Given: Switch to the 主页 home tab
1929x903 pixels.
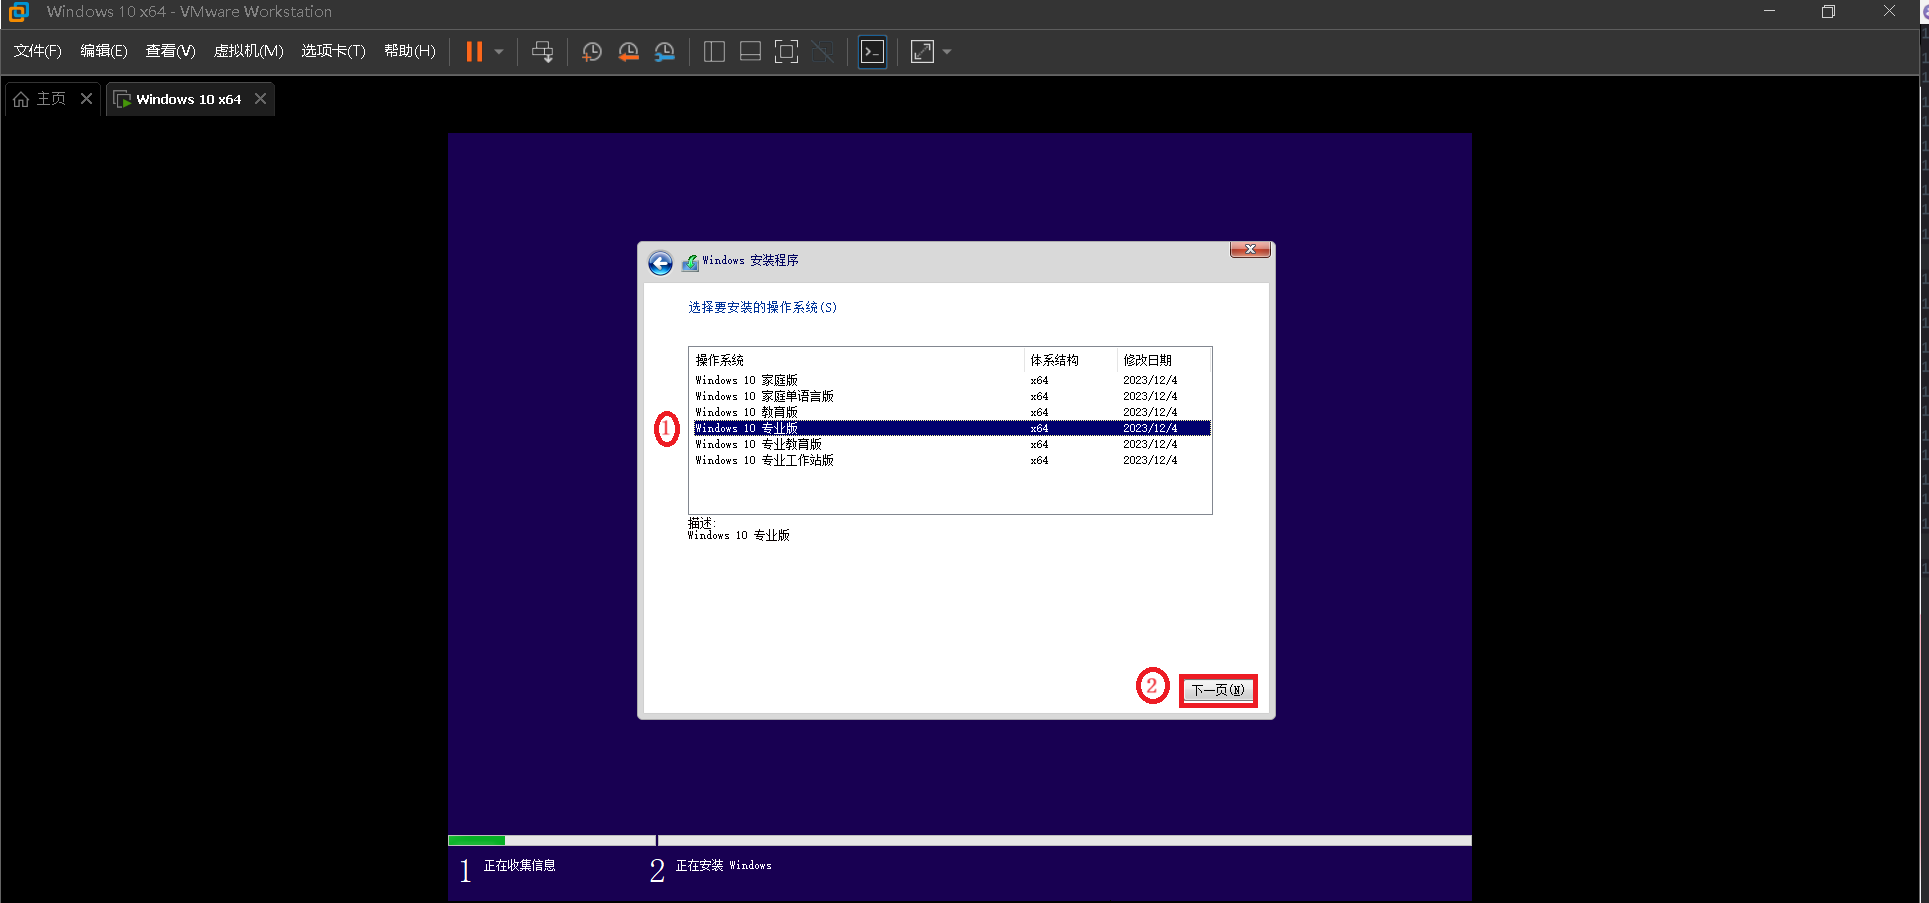Looking at the screenshot, I should point(40,99).
